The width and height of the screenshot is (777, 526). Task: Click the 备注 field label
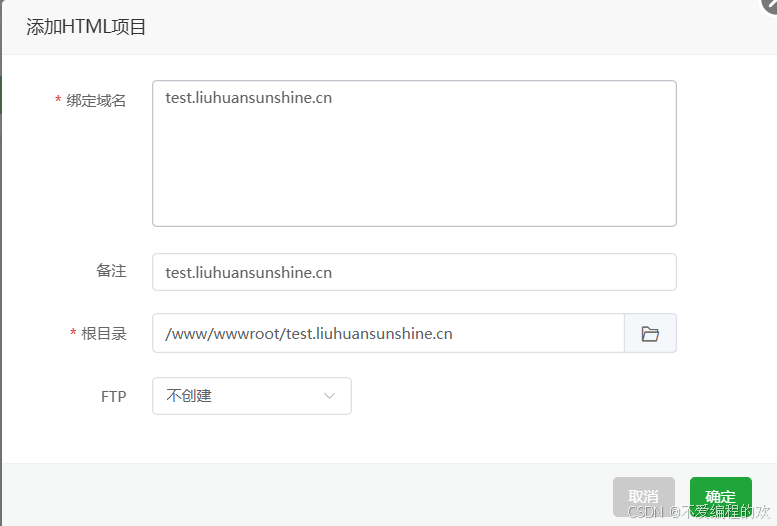tap(111, 271)
